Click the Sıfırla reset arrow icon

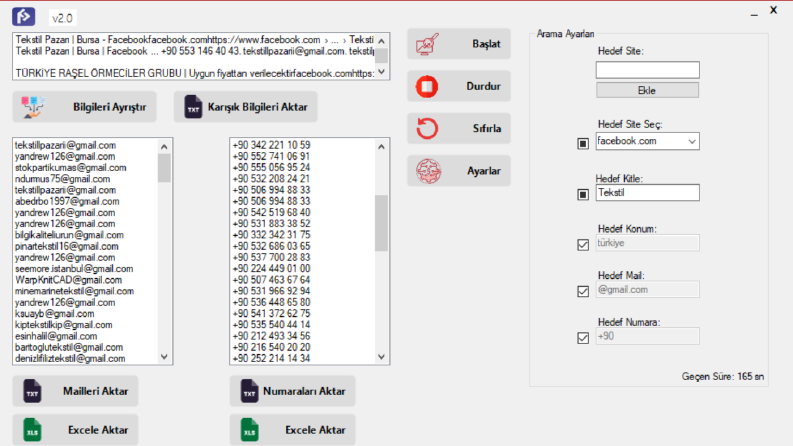click(427, 128)
